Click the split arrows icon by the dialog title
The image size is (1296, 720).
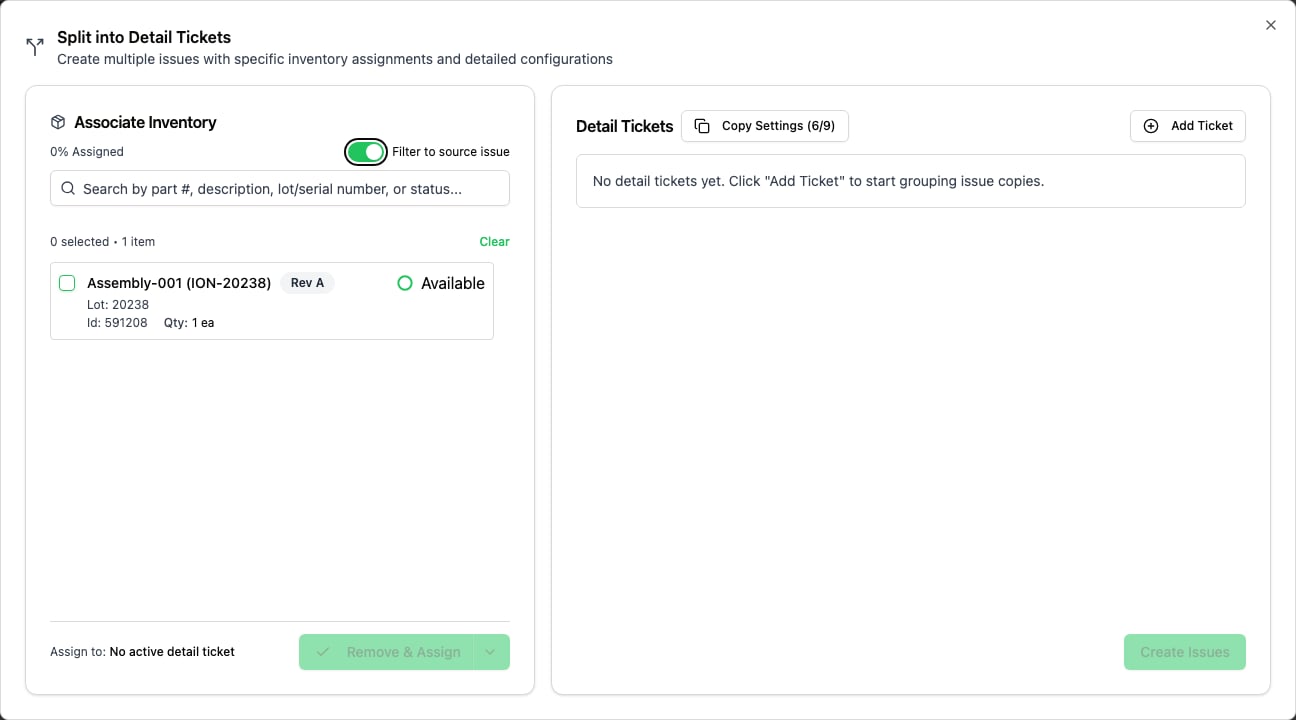[35, 47]
